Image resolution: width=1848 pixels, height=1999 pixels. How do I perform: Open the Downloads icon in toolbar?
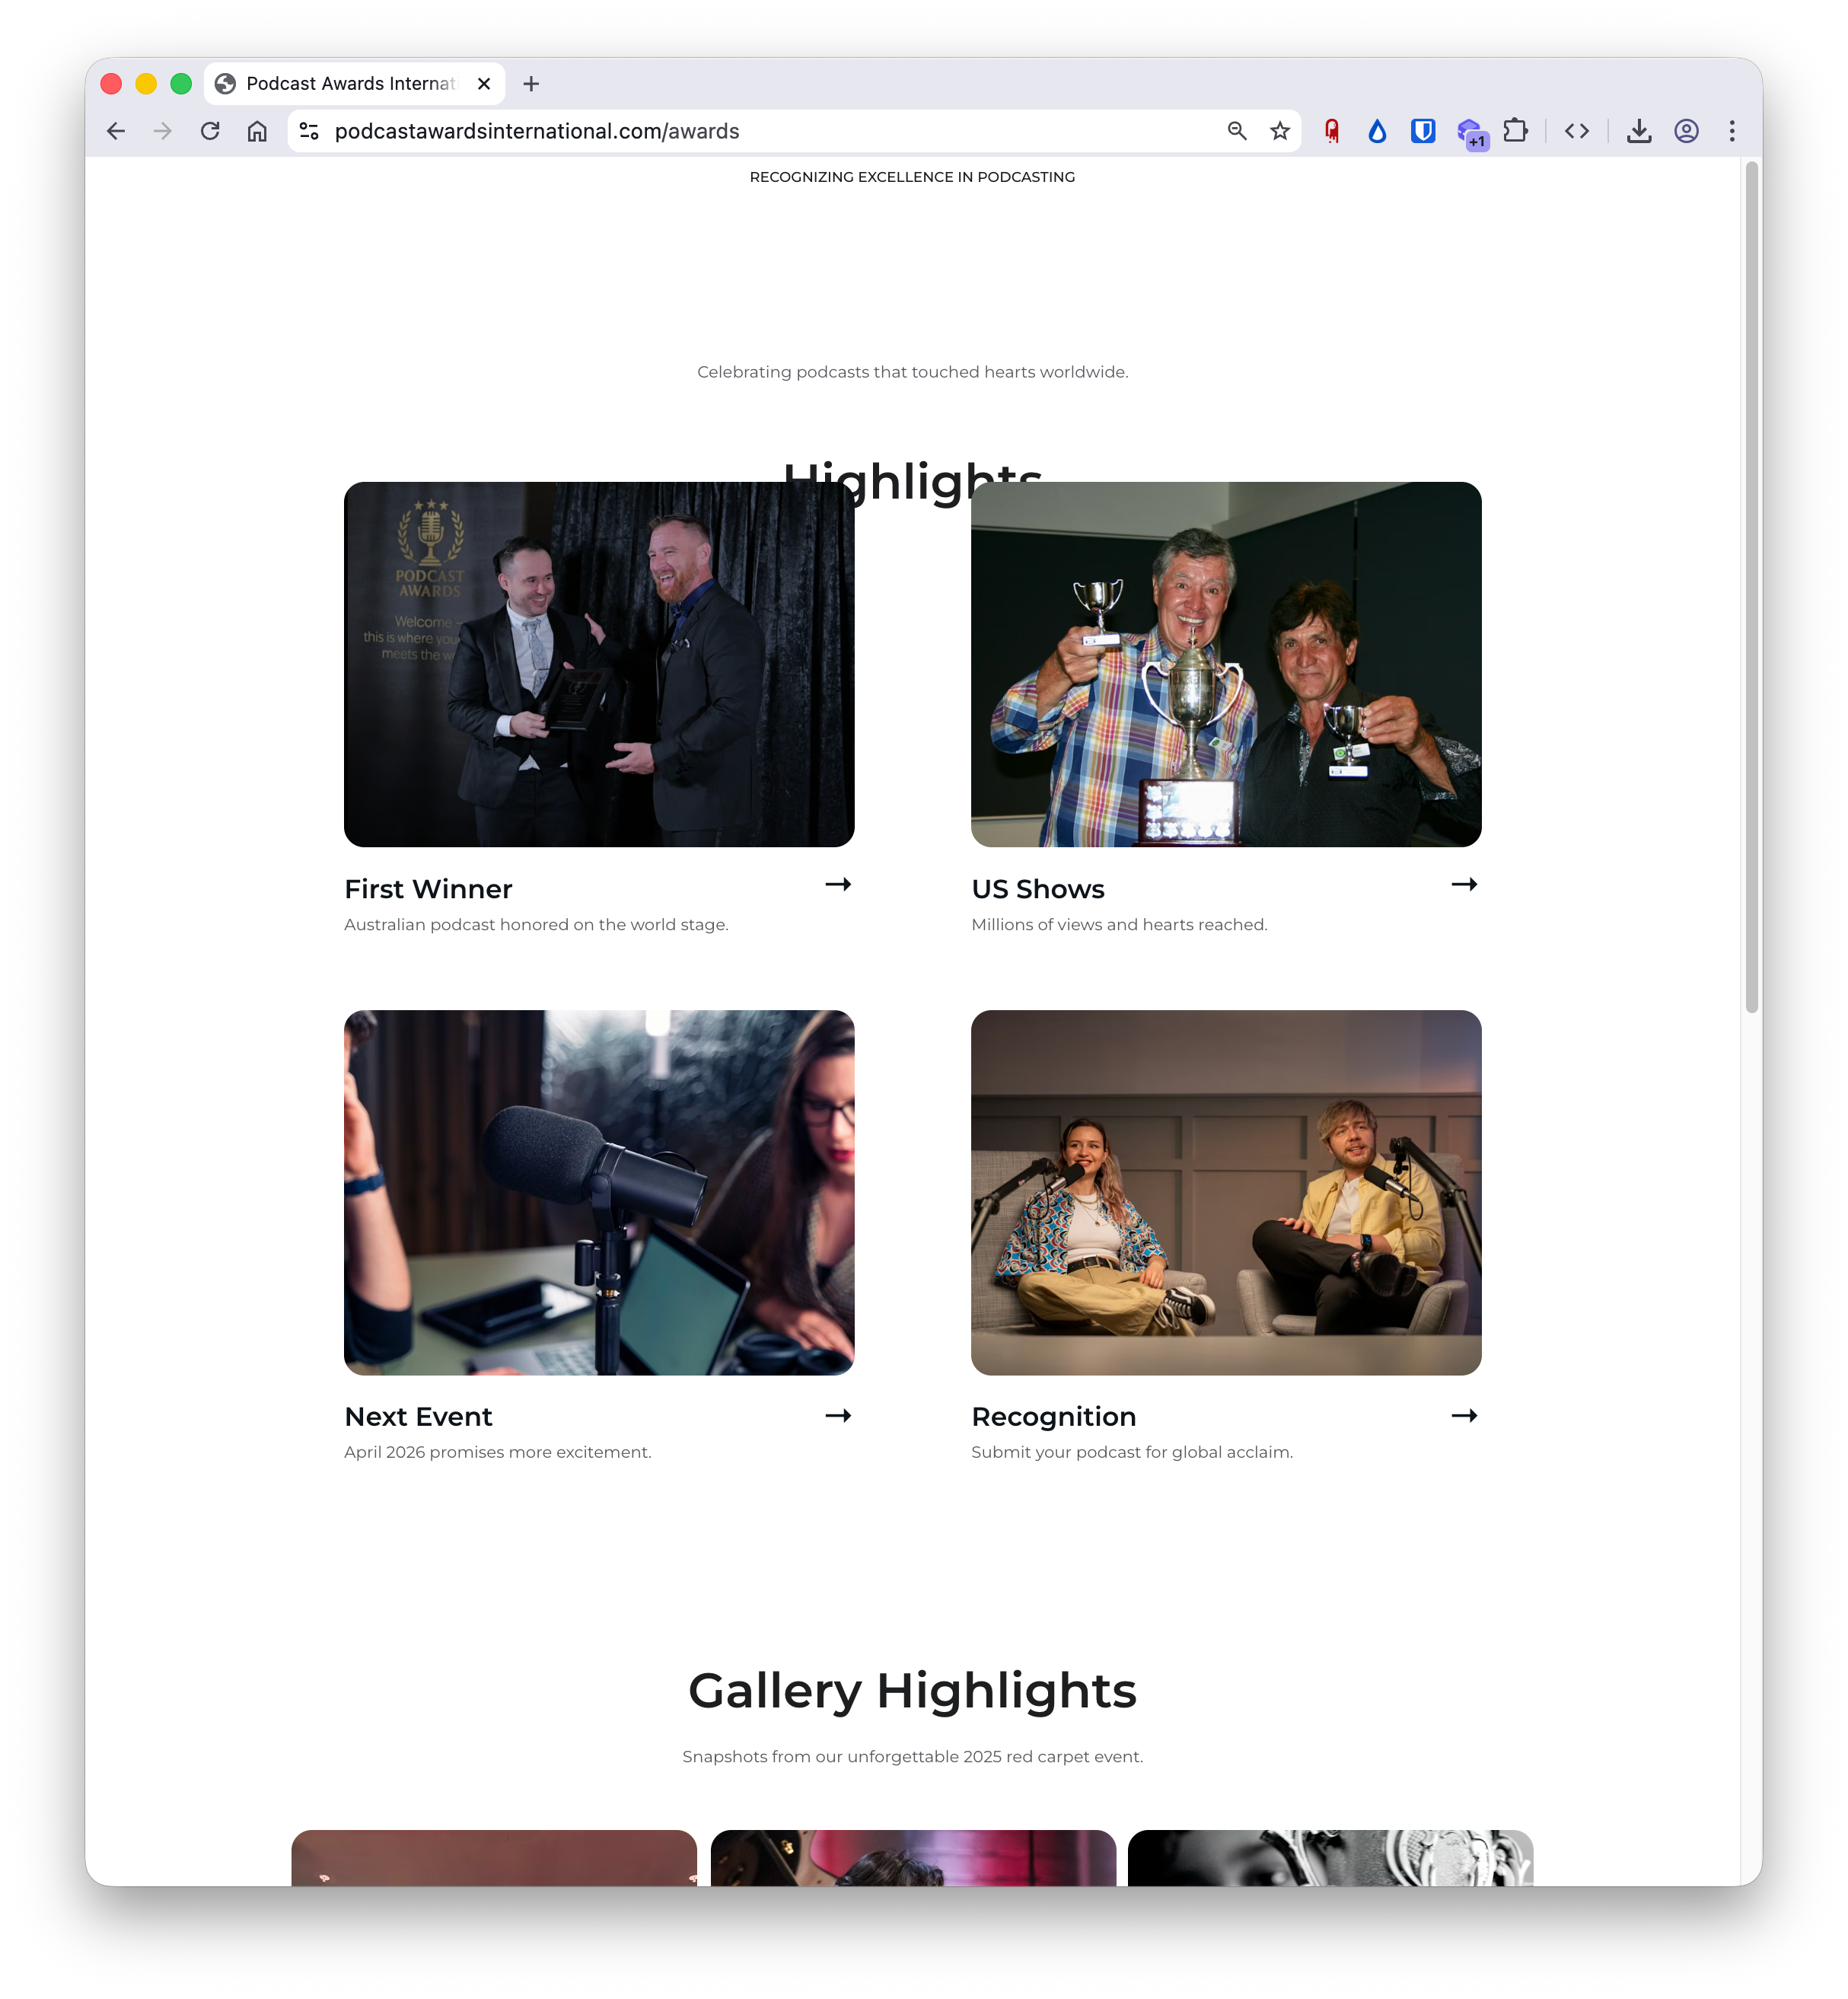[1639, 131]
